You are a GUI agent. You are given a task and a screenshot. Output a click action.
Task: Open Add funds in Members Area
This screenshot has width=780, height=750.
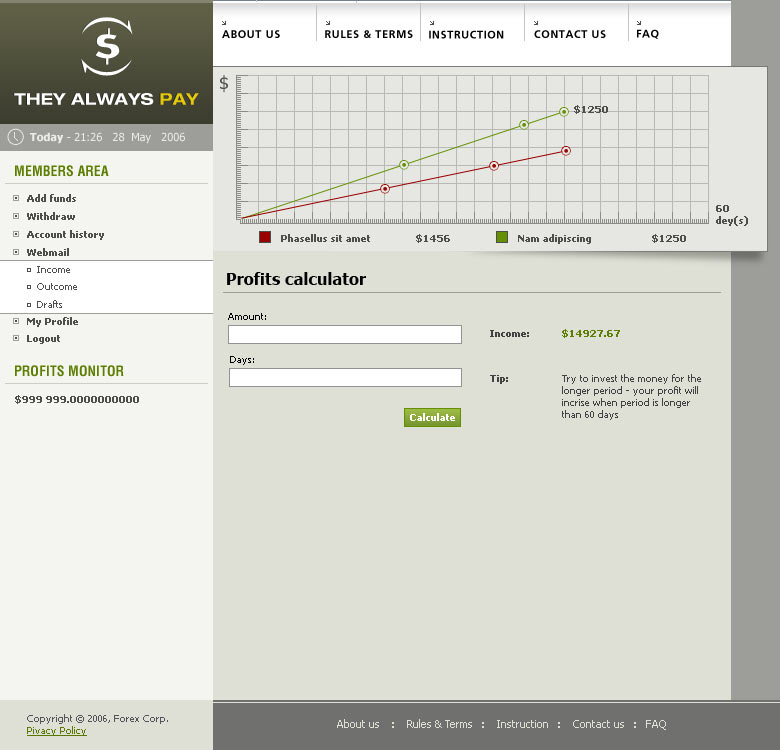51,198
